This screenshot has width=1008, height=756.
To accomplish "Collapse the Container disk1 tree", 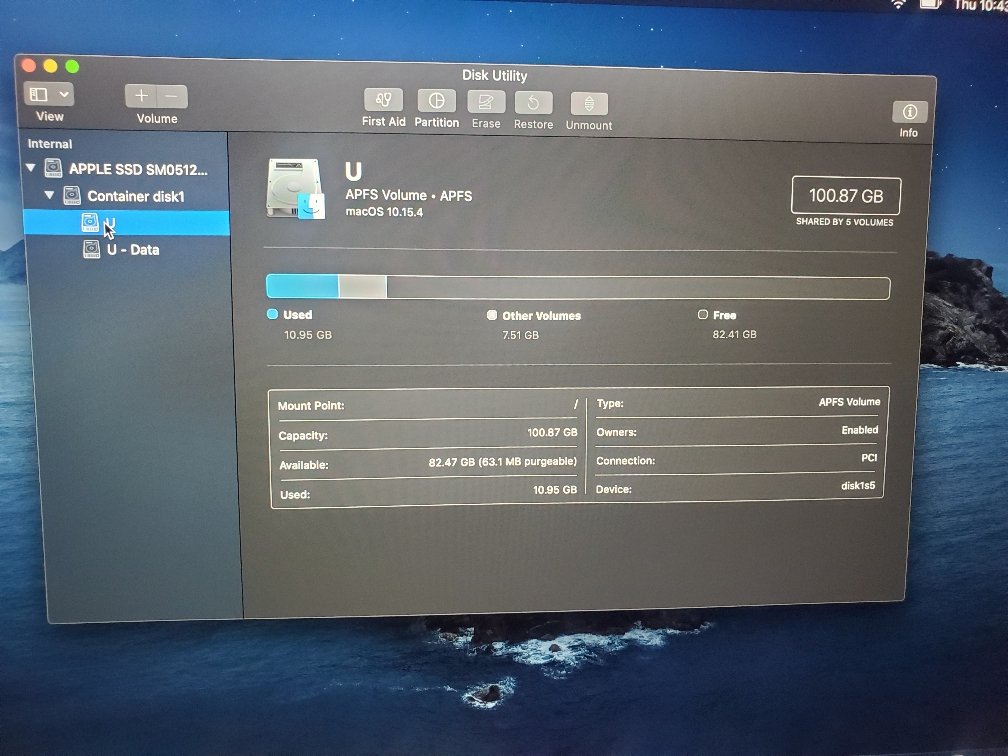I will click(x=50, y=194).
